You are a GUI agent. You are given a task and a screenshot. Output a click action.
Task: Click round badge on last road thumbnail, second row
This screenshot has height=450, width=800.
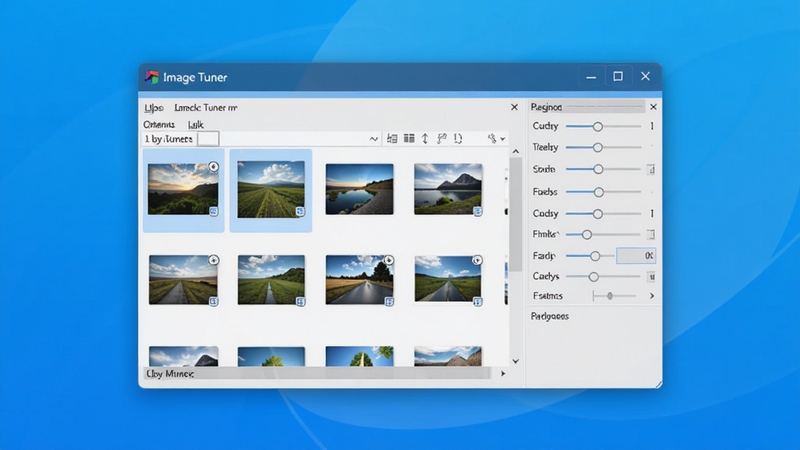coord(477,260)
